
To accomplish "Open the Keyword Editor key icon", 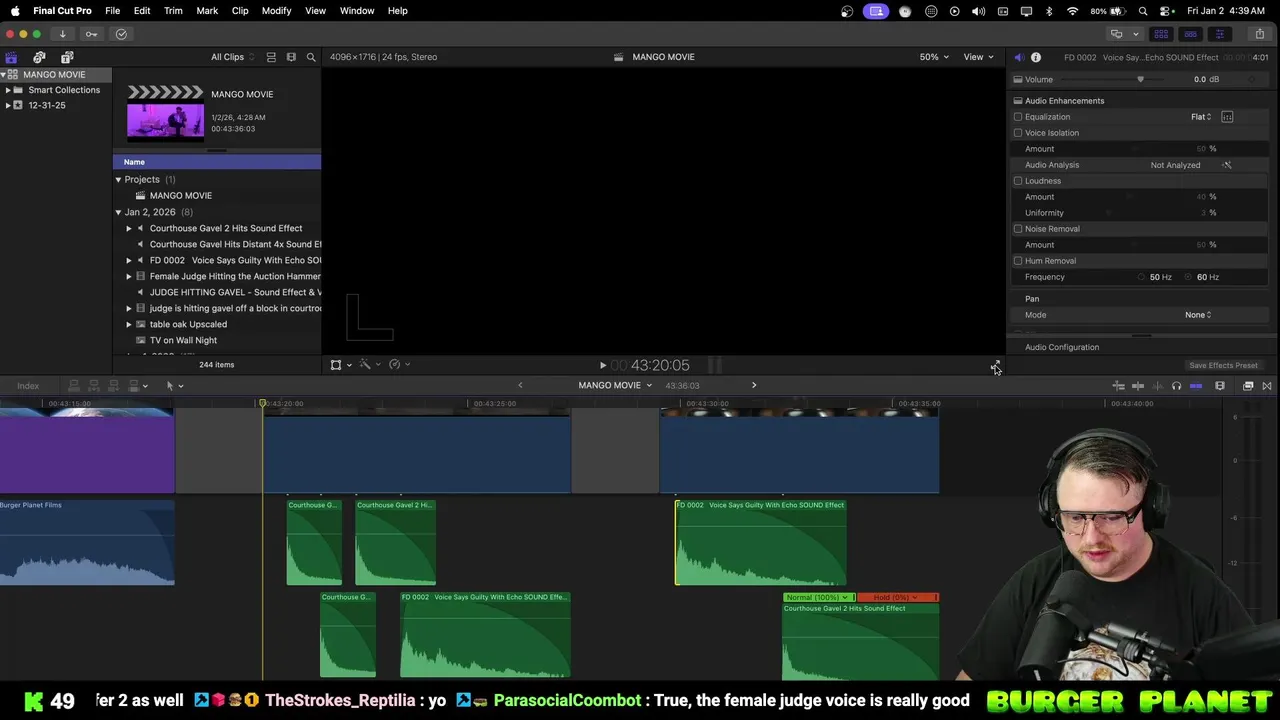I will (91, 34).
